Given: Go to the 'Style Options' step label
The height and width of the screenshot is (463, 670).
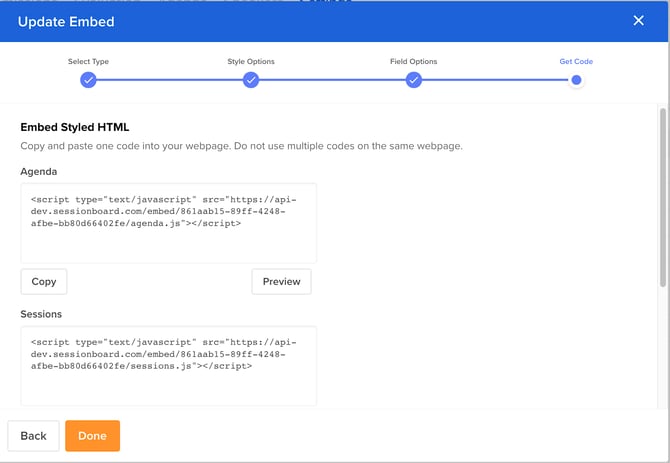Looking at the screenshot, I should [251, 62].
